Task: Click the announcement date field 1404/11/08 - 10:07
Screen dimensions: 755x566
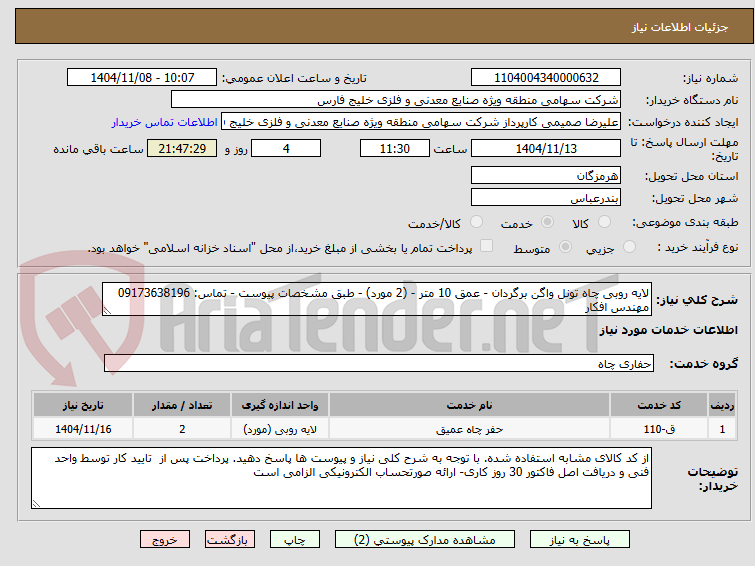Action: (x=142, y=78)
